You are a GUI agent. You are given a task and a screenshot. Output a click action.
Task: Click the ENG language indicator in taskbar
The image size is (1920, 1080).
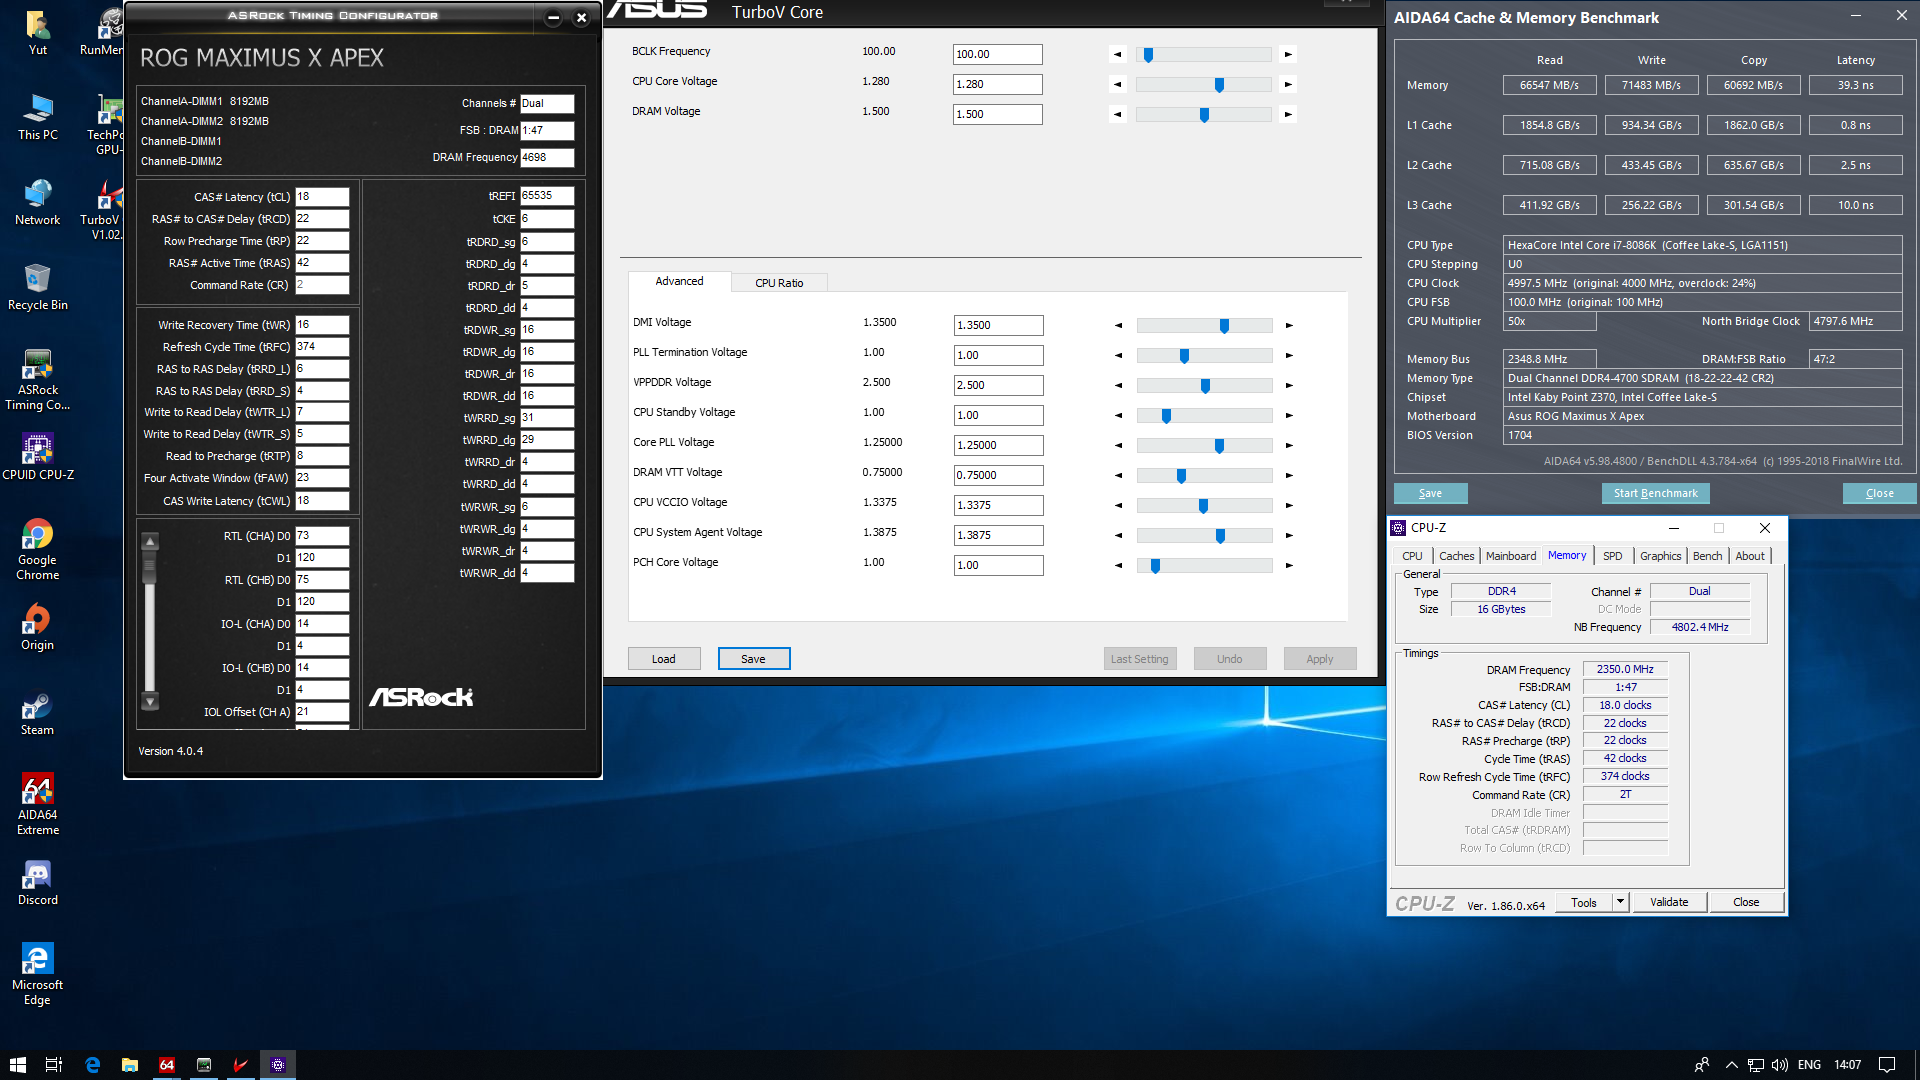coord(1809,1065)
